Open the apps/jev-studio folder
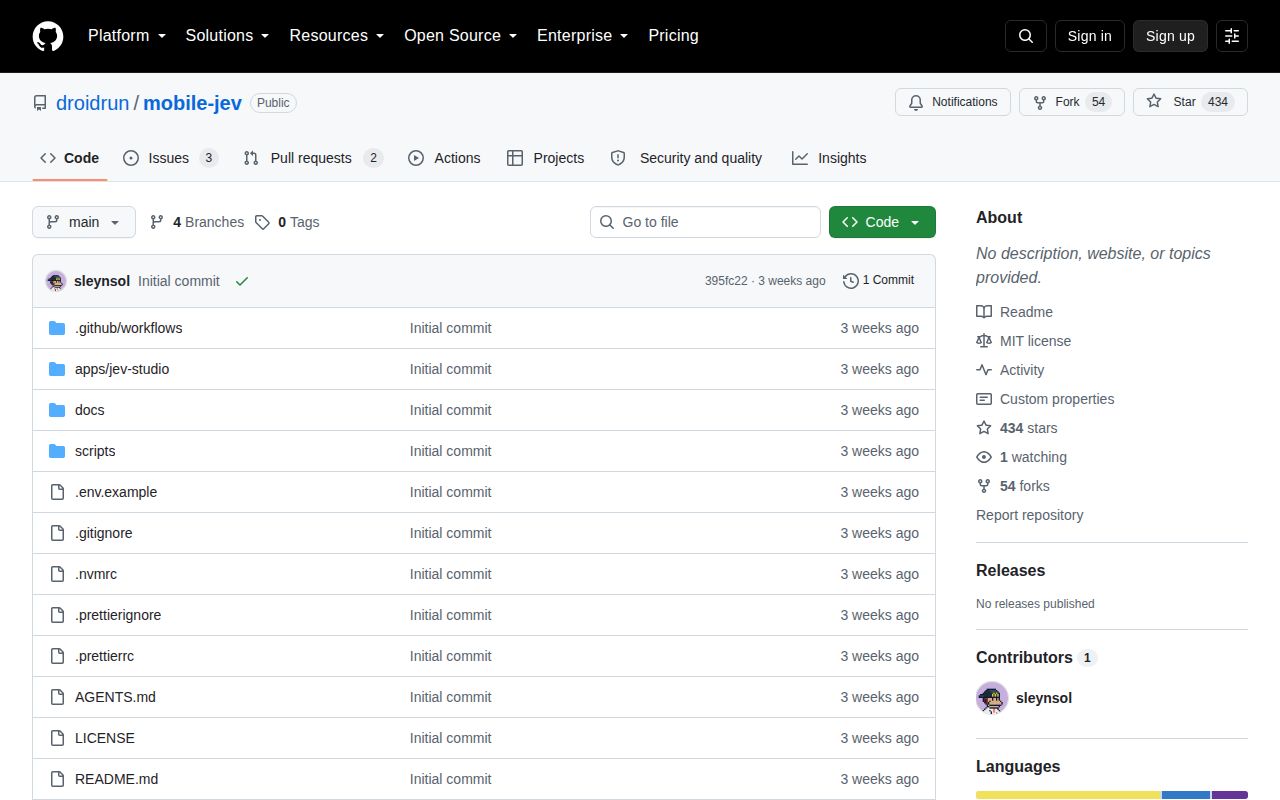1280x800 pixels. 122,369
